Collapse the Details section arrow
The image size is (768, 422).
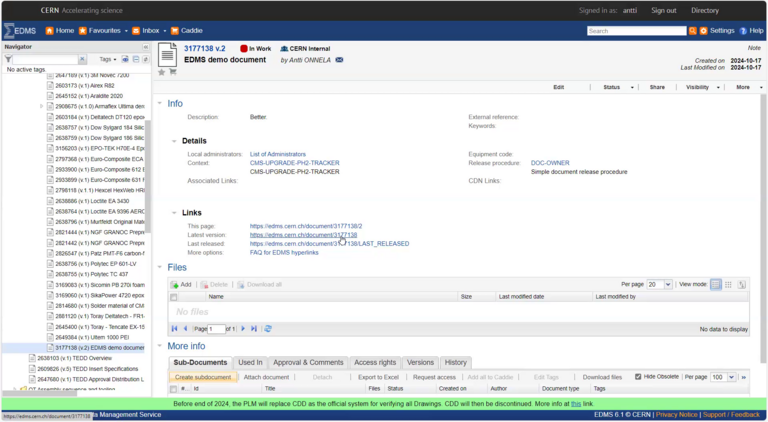[x=174, y=141]
